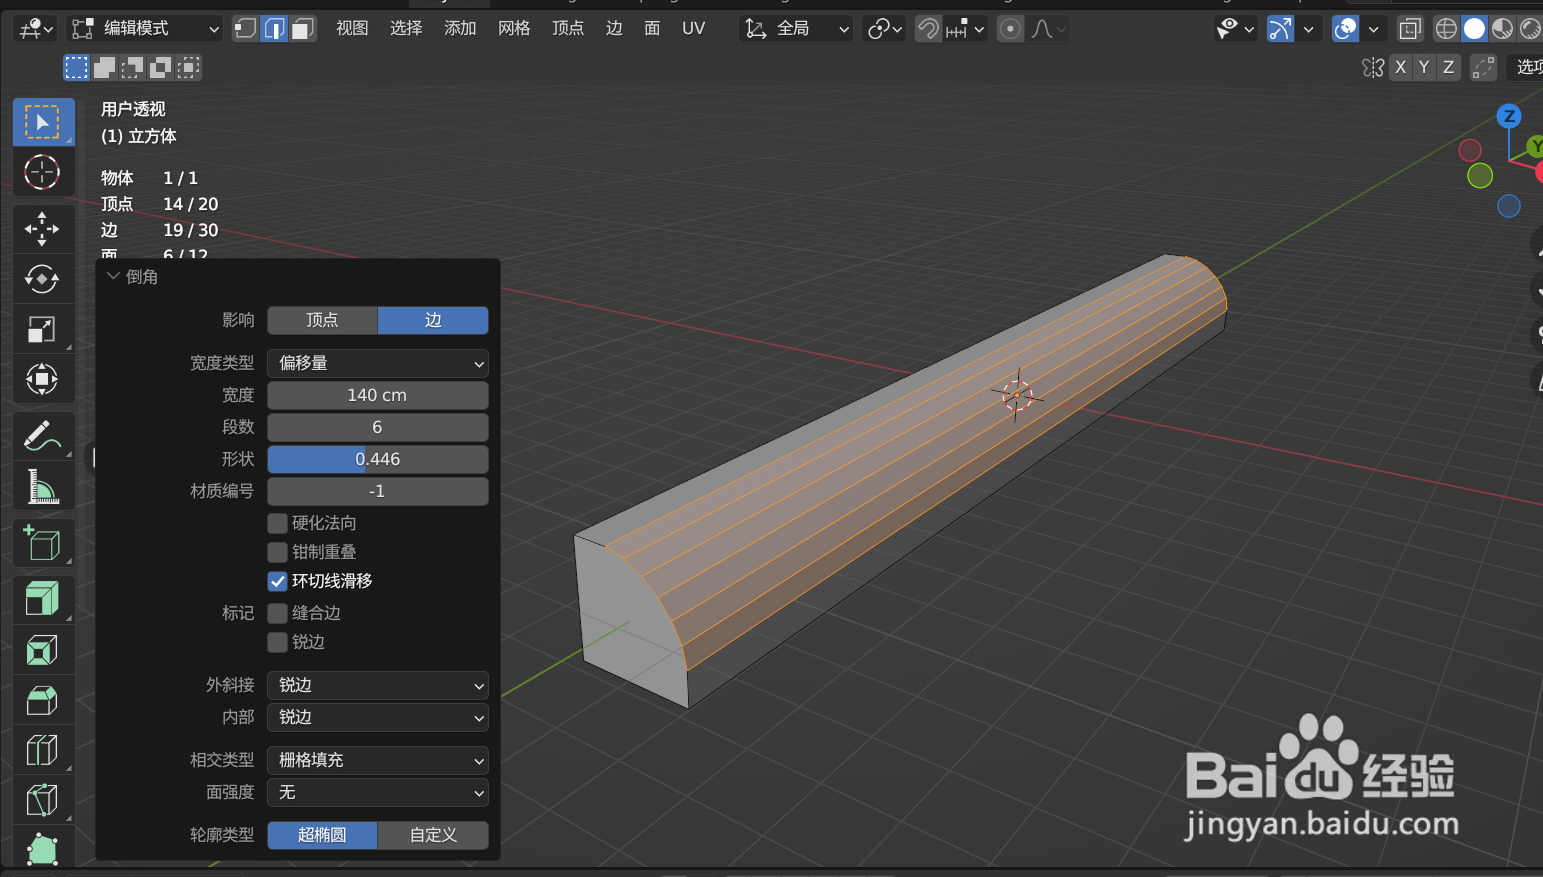This screenshot has height=877, width=1543.
Task: Select the Measure tool
Action: click(43, 486)
